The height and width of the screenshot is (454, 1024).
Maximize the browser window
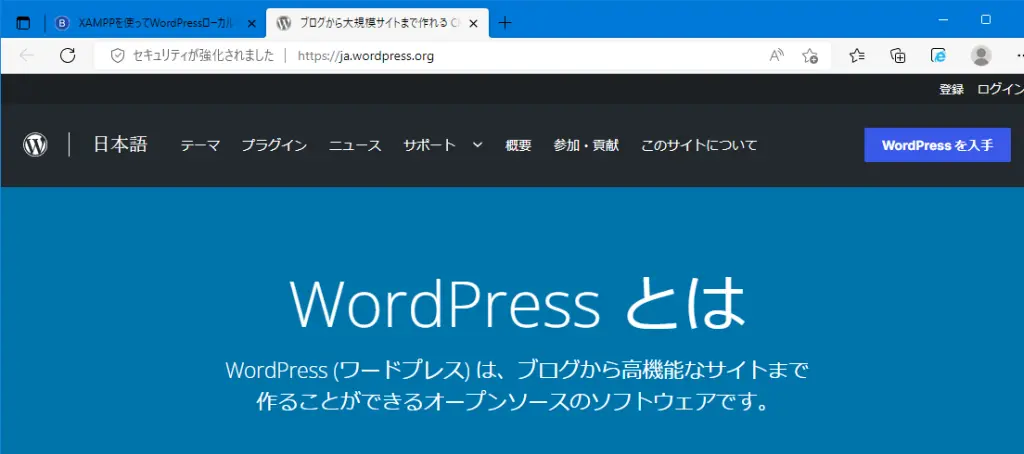(986, 20)
